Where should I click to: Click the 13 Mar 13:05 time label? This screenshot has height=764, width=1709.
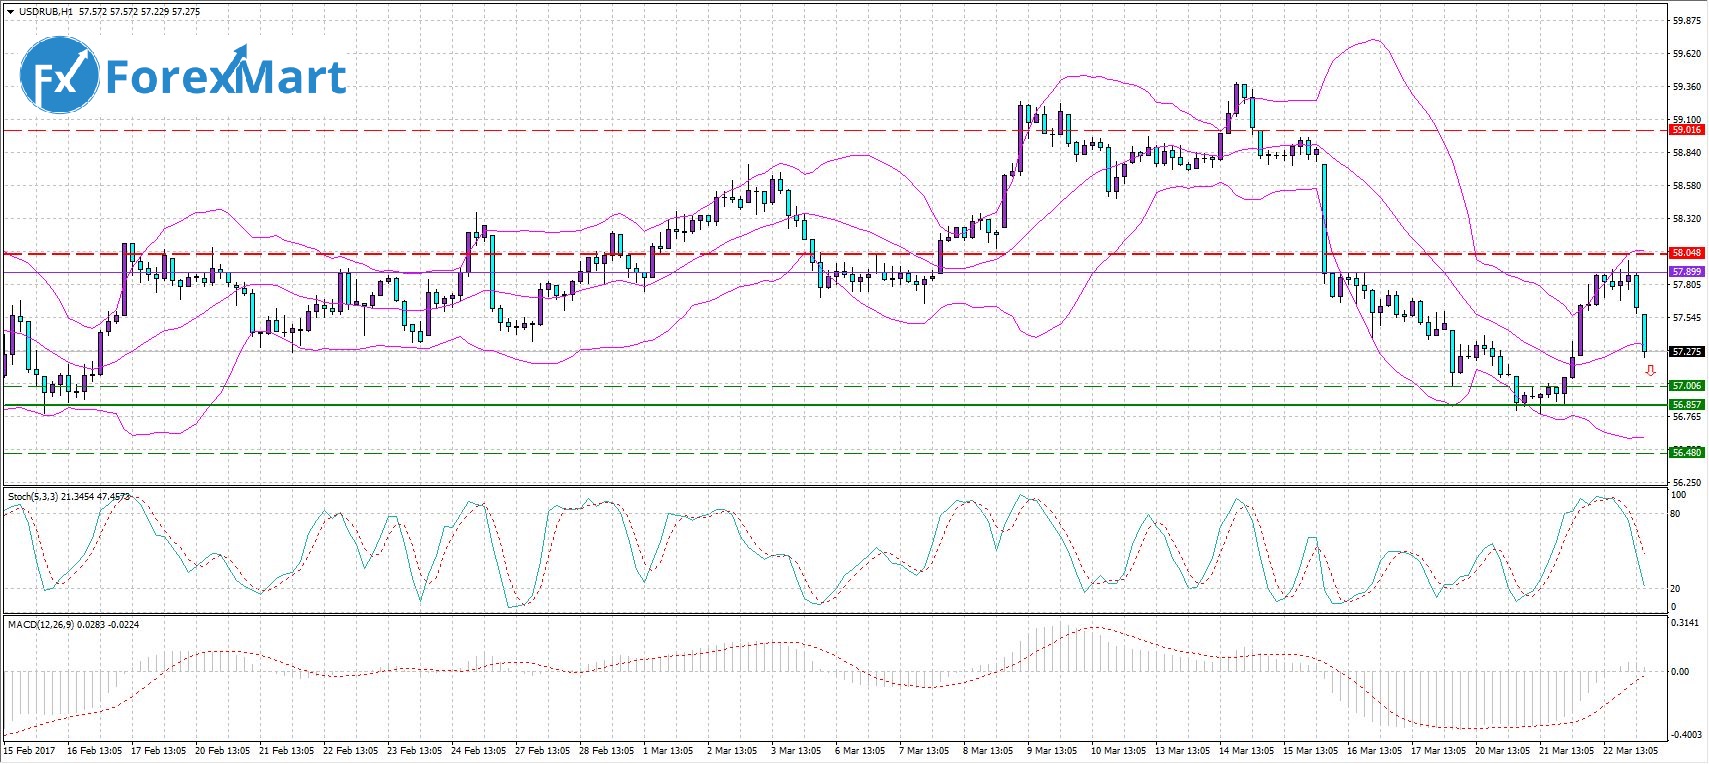click(1182, 751)
